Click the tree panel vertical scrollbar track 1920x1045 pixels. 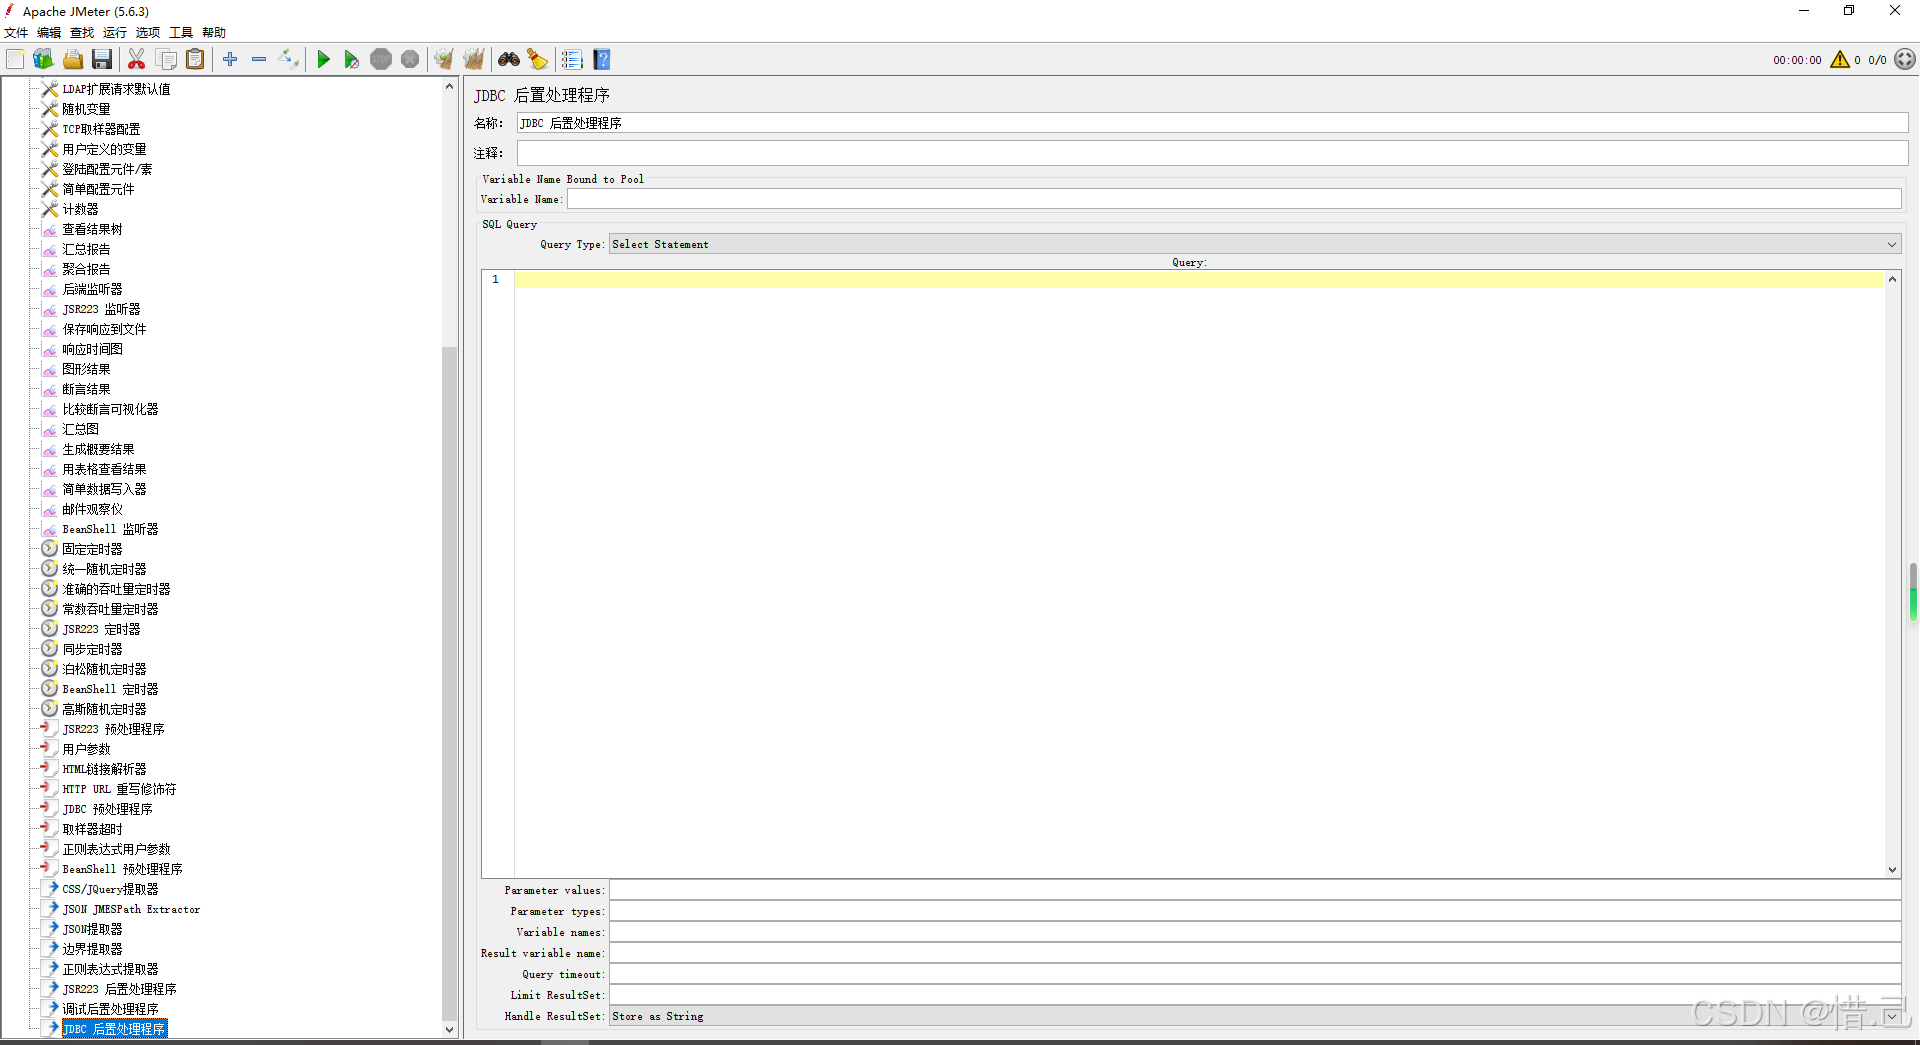click(x=449, y=700)
